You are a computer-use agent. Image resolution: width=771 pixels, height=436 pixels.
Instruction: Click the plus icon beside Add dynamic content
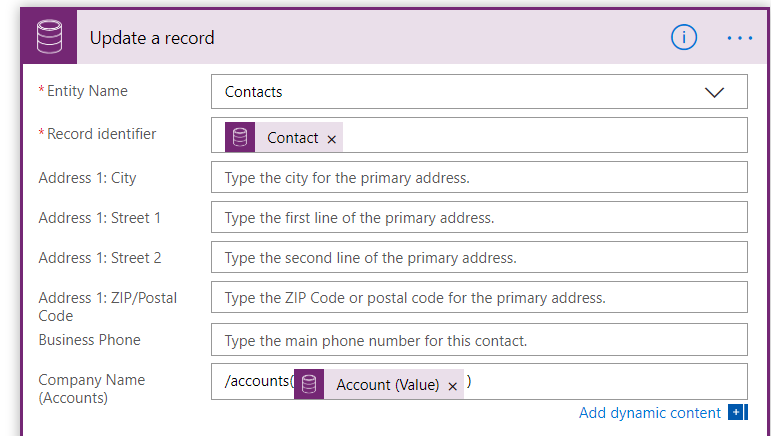click(x=737, y=413)
